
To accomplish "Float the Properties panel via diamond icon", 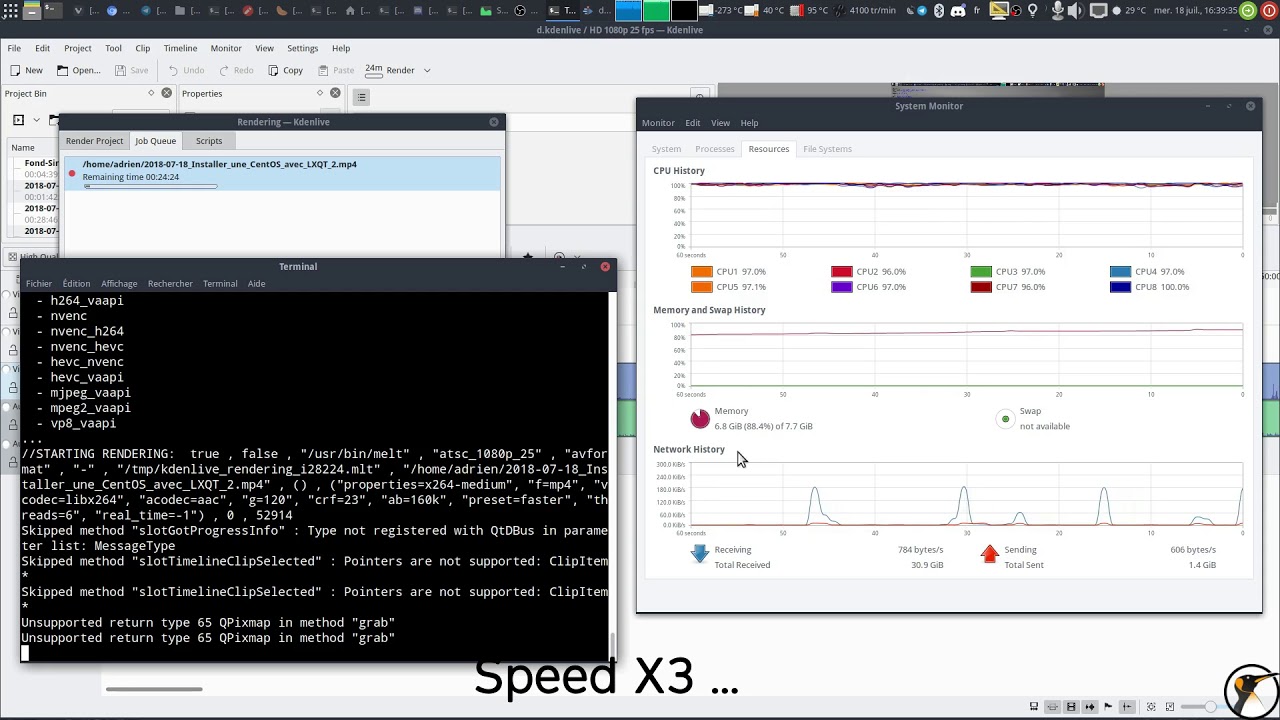I will pyautogui.click(x=321, y=93).
